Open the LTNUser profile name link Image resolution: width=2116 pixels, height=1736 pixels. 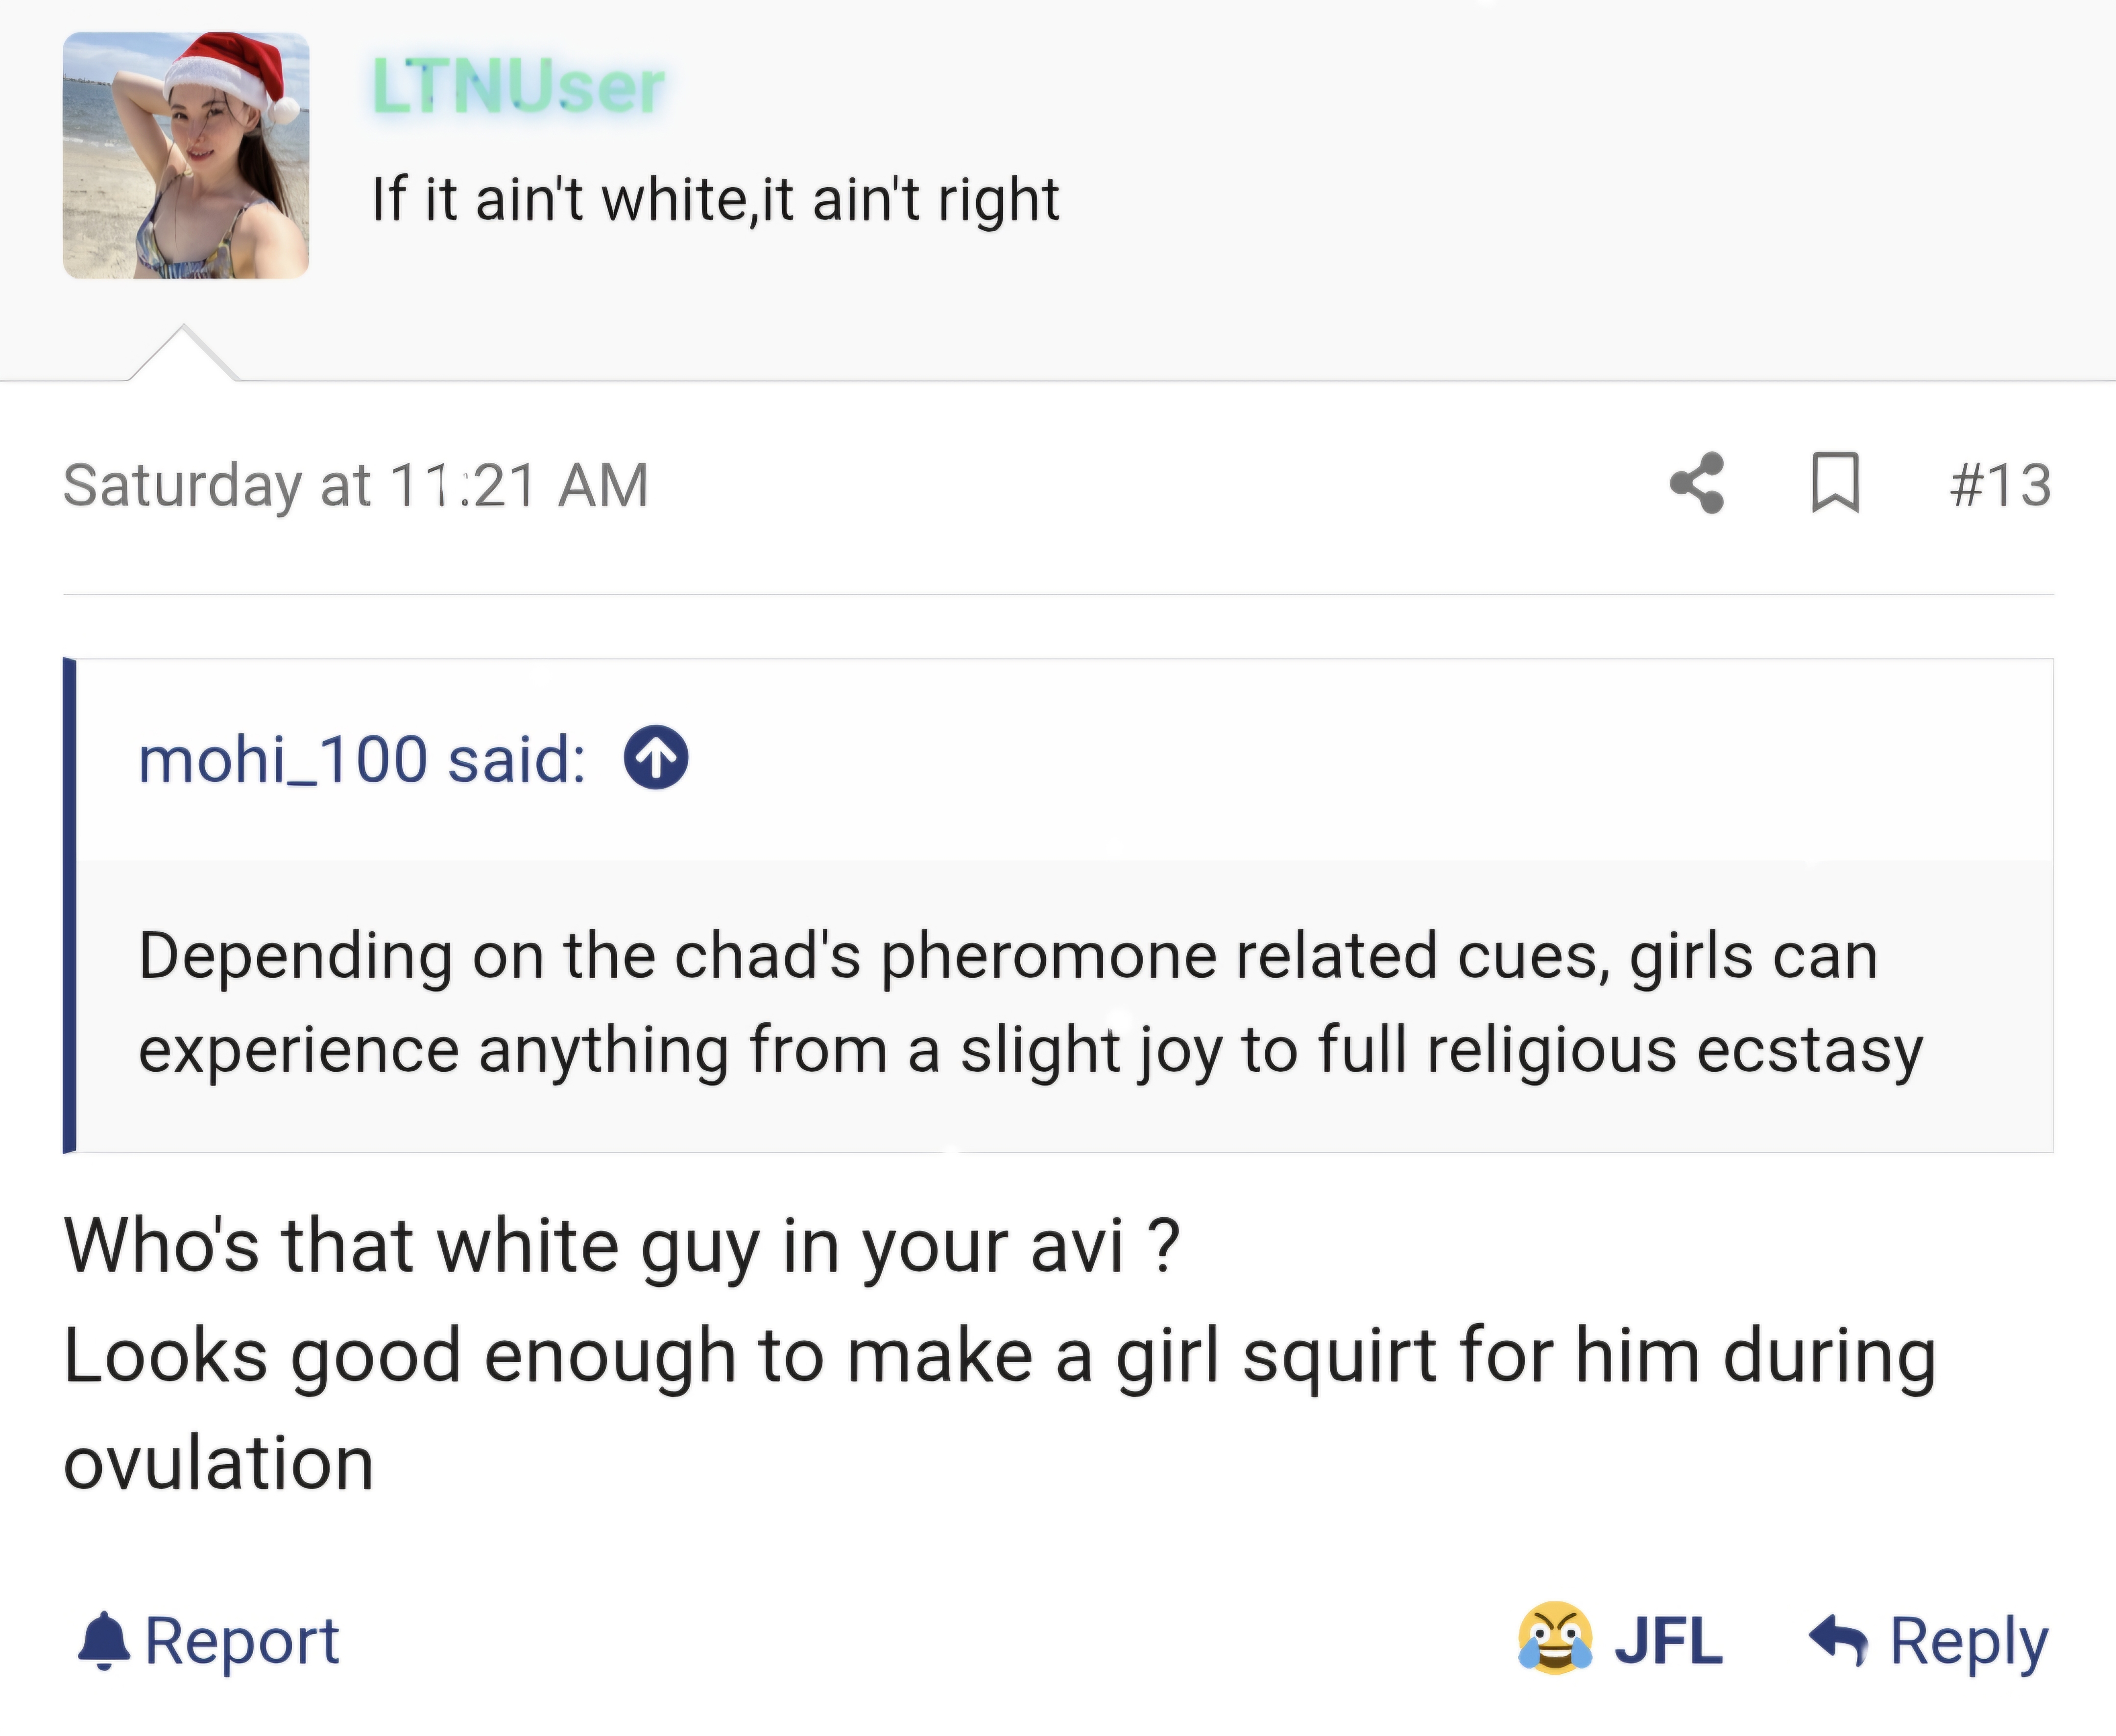(x=518, y=87)
